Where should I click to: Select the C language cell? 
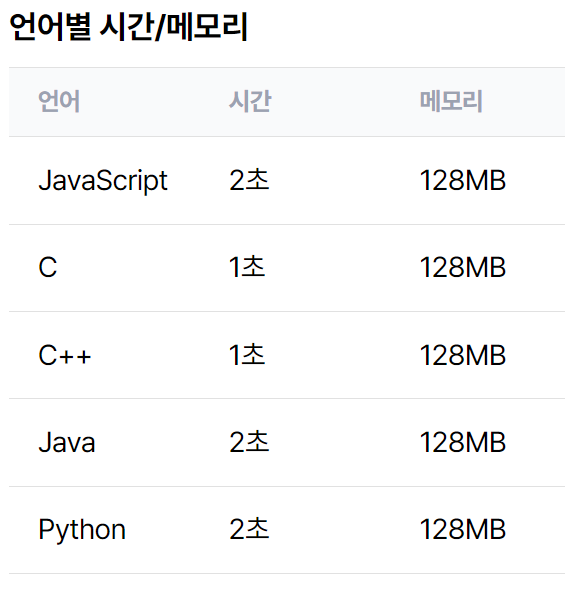click(x=48, y=268)
